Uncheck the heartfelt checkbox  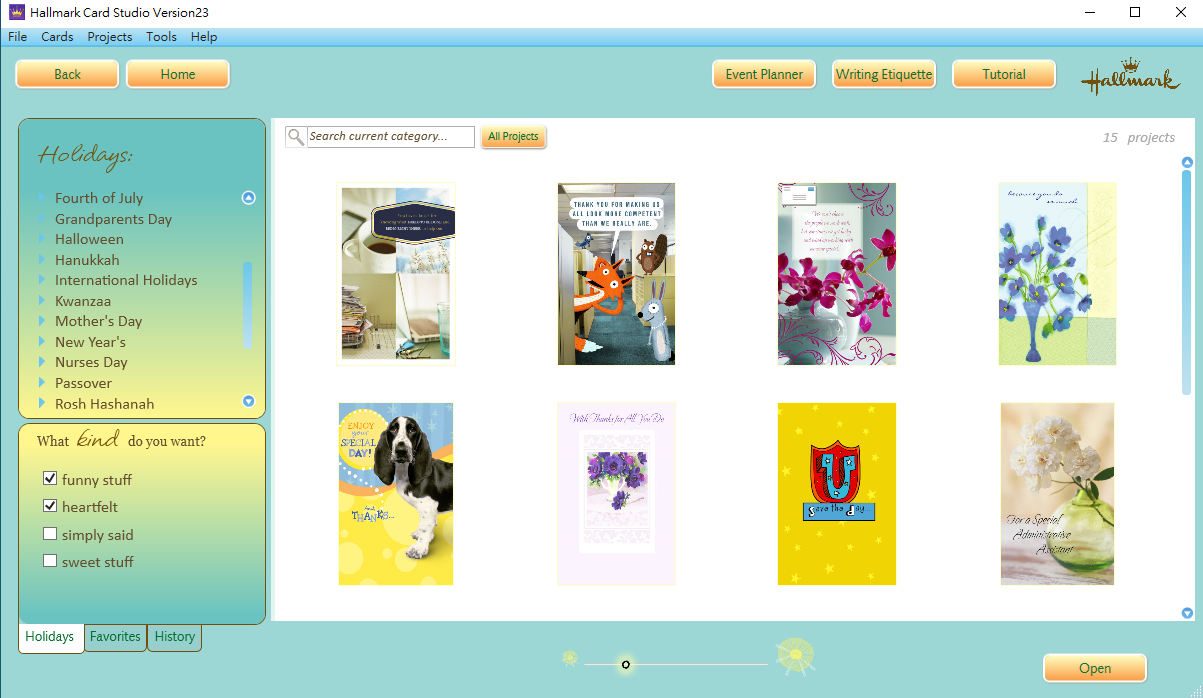(50, 506)
